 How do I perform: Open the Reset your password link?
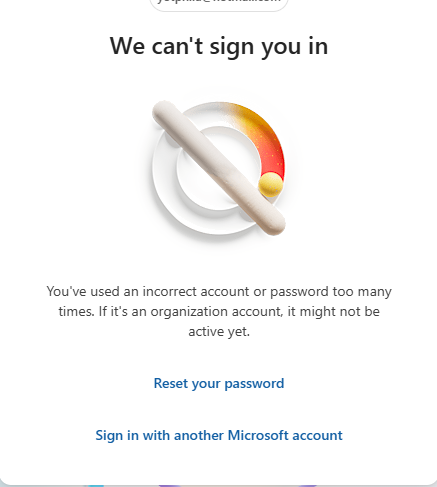[x=219, y=383]
